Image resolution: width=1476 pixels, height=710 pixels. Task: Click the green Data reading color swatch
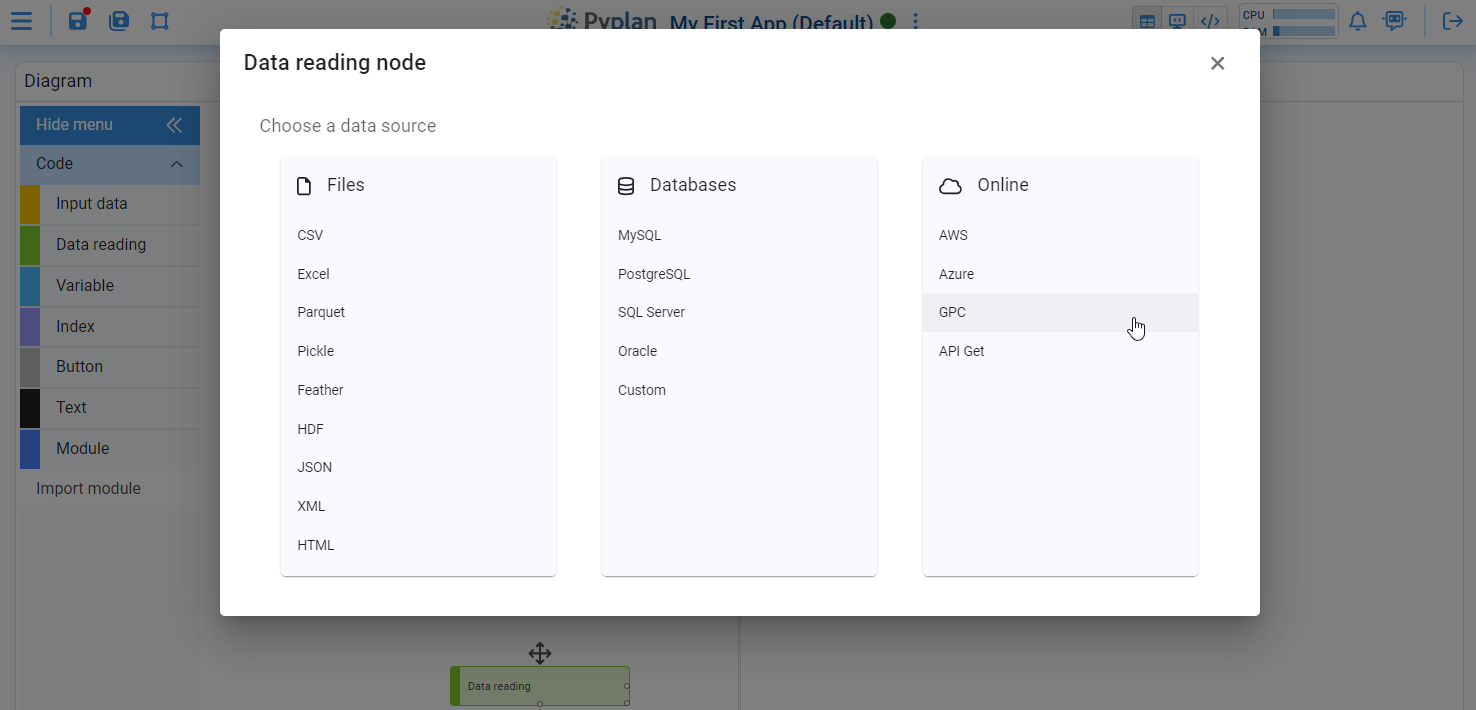tap(30, 245)
